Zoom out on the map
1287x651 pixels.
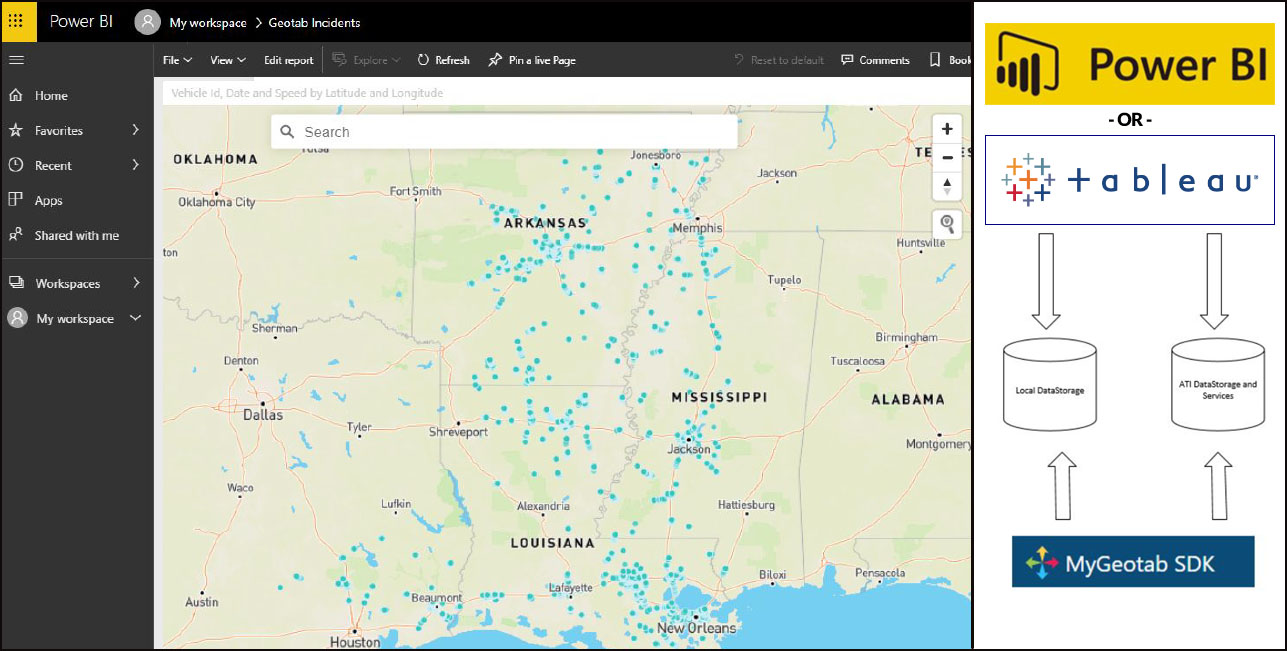[x=947, y=157]
